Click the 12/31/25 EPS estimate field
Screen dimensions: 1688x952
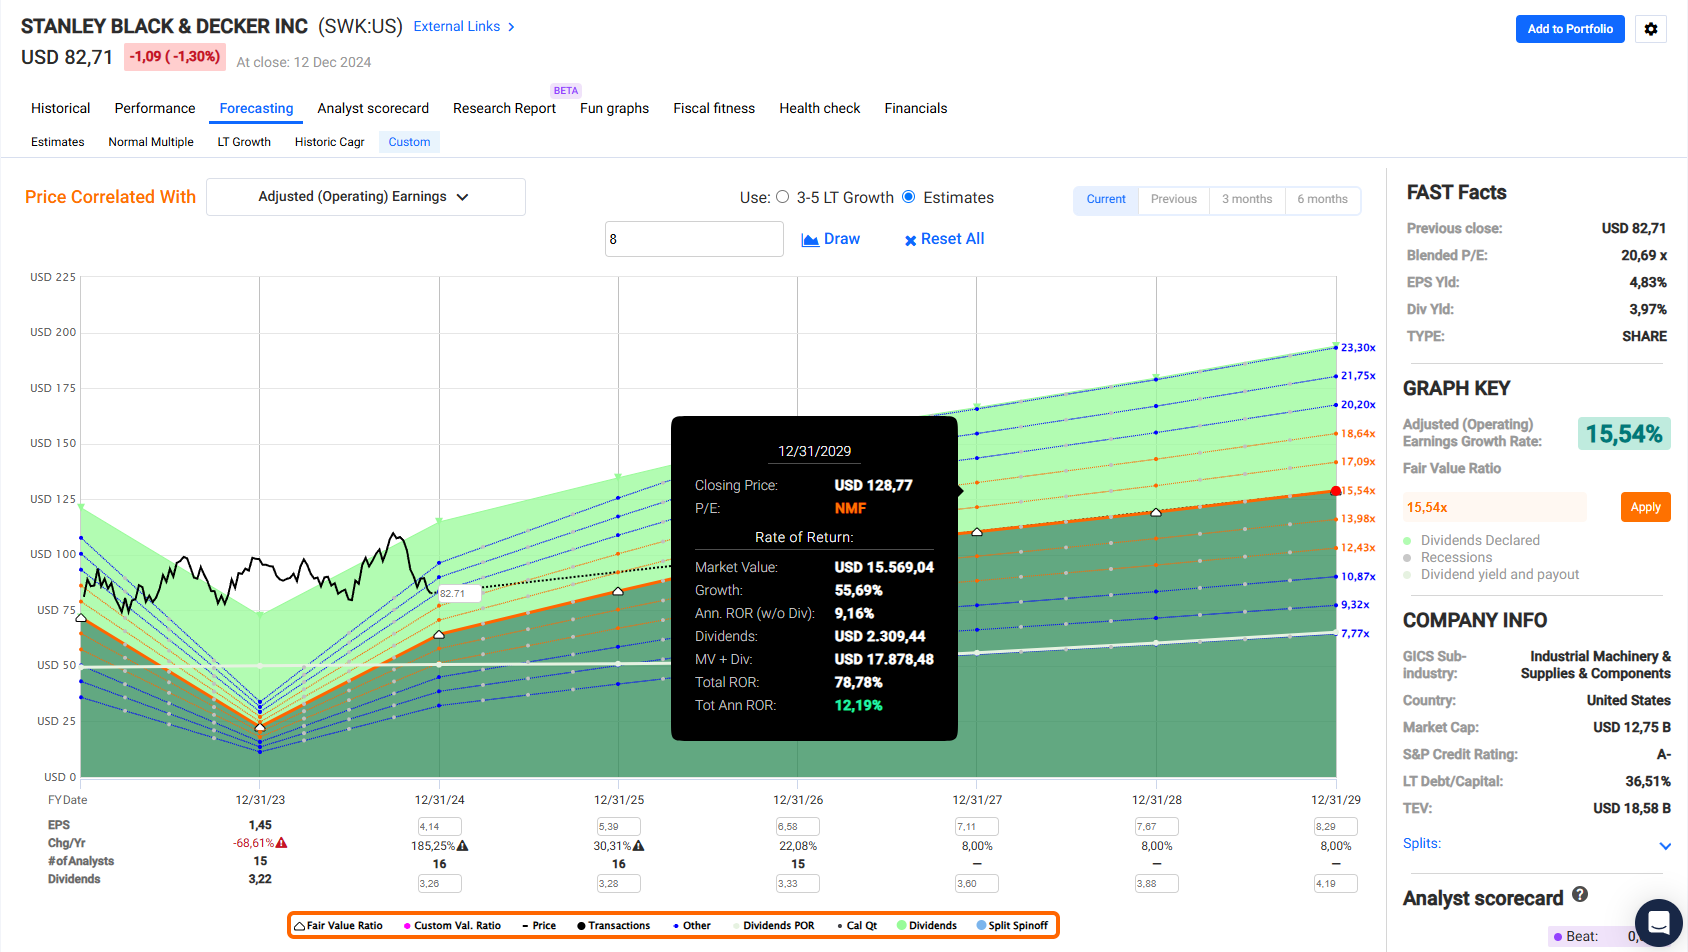[x=618, y=827]
